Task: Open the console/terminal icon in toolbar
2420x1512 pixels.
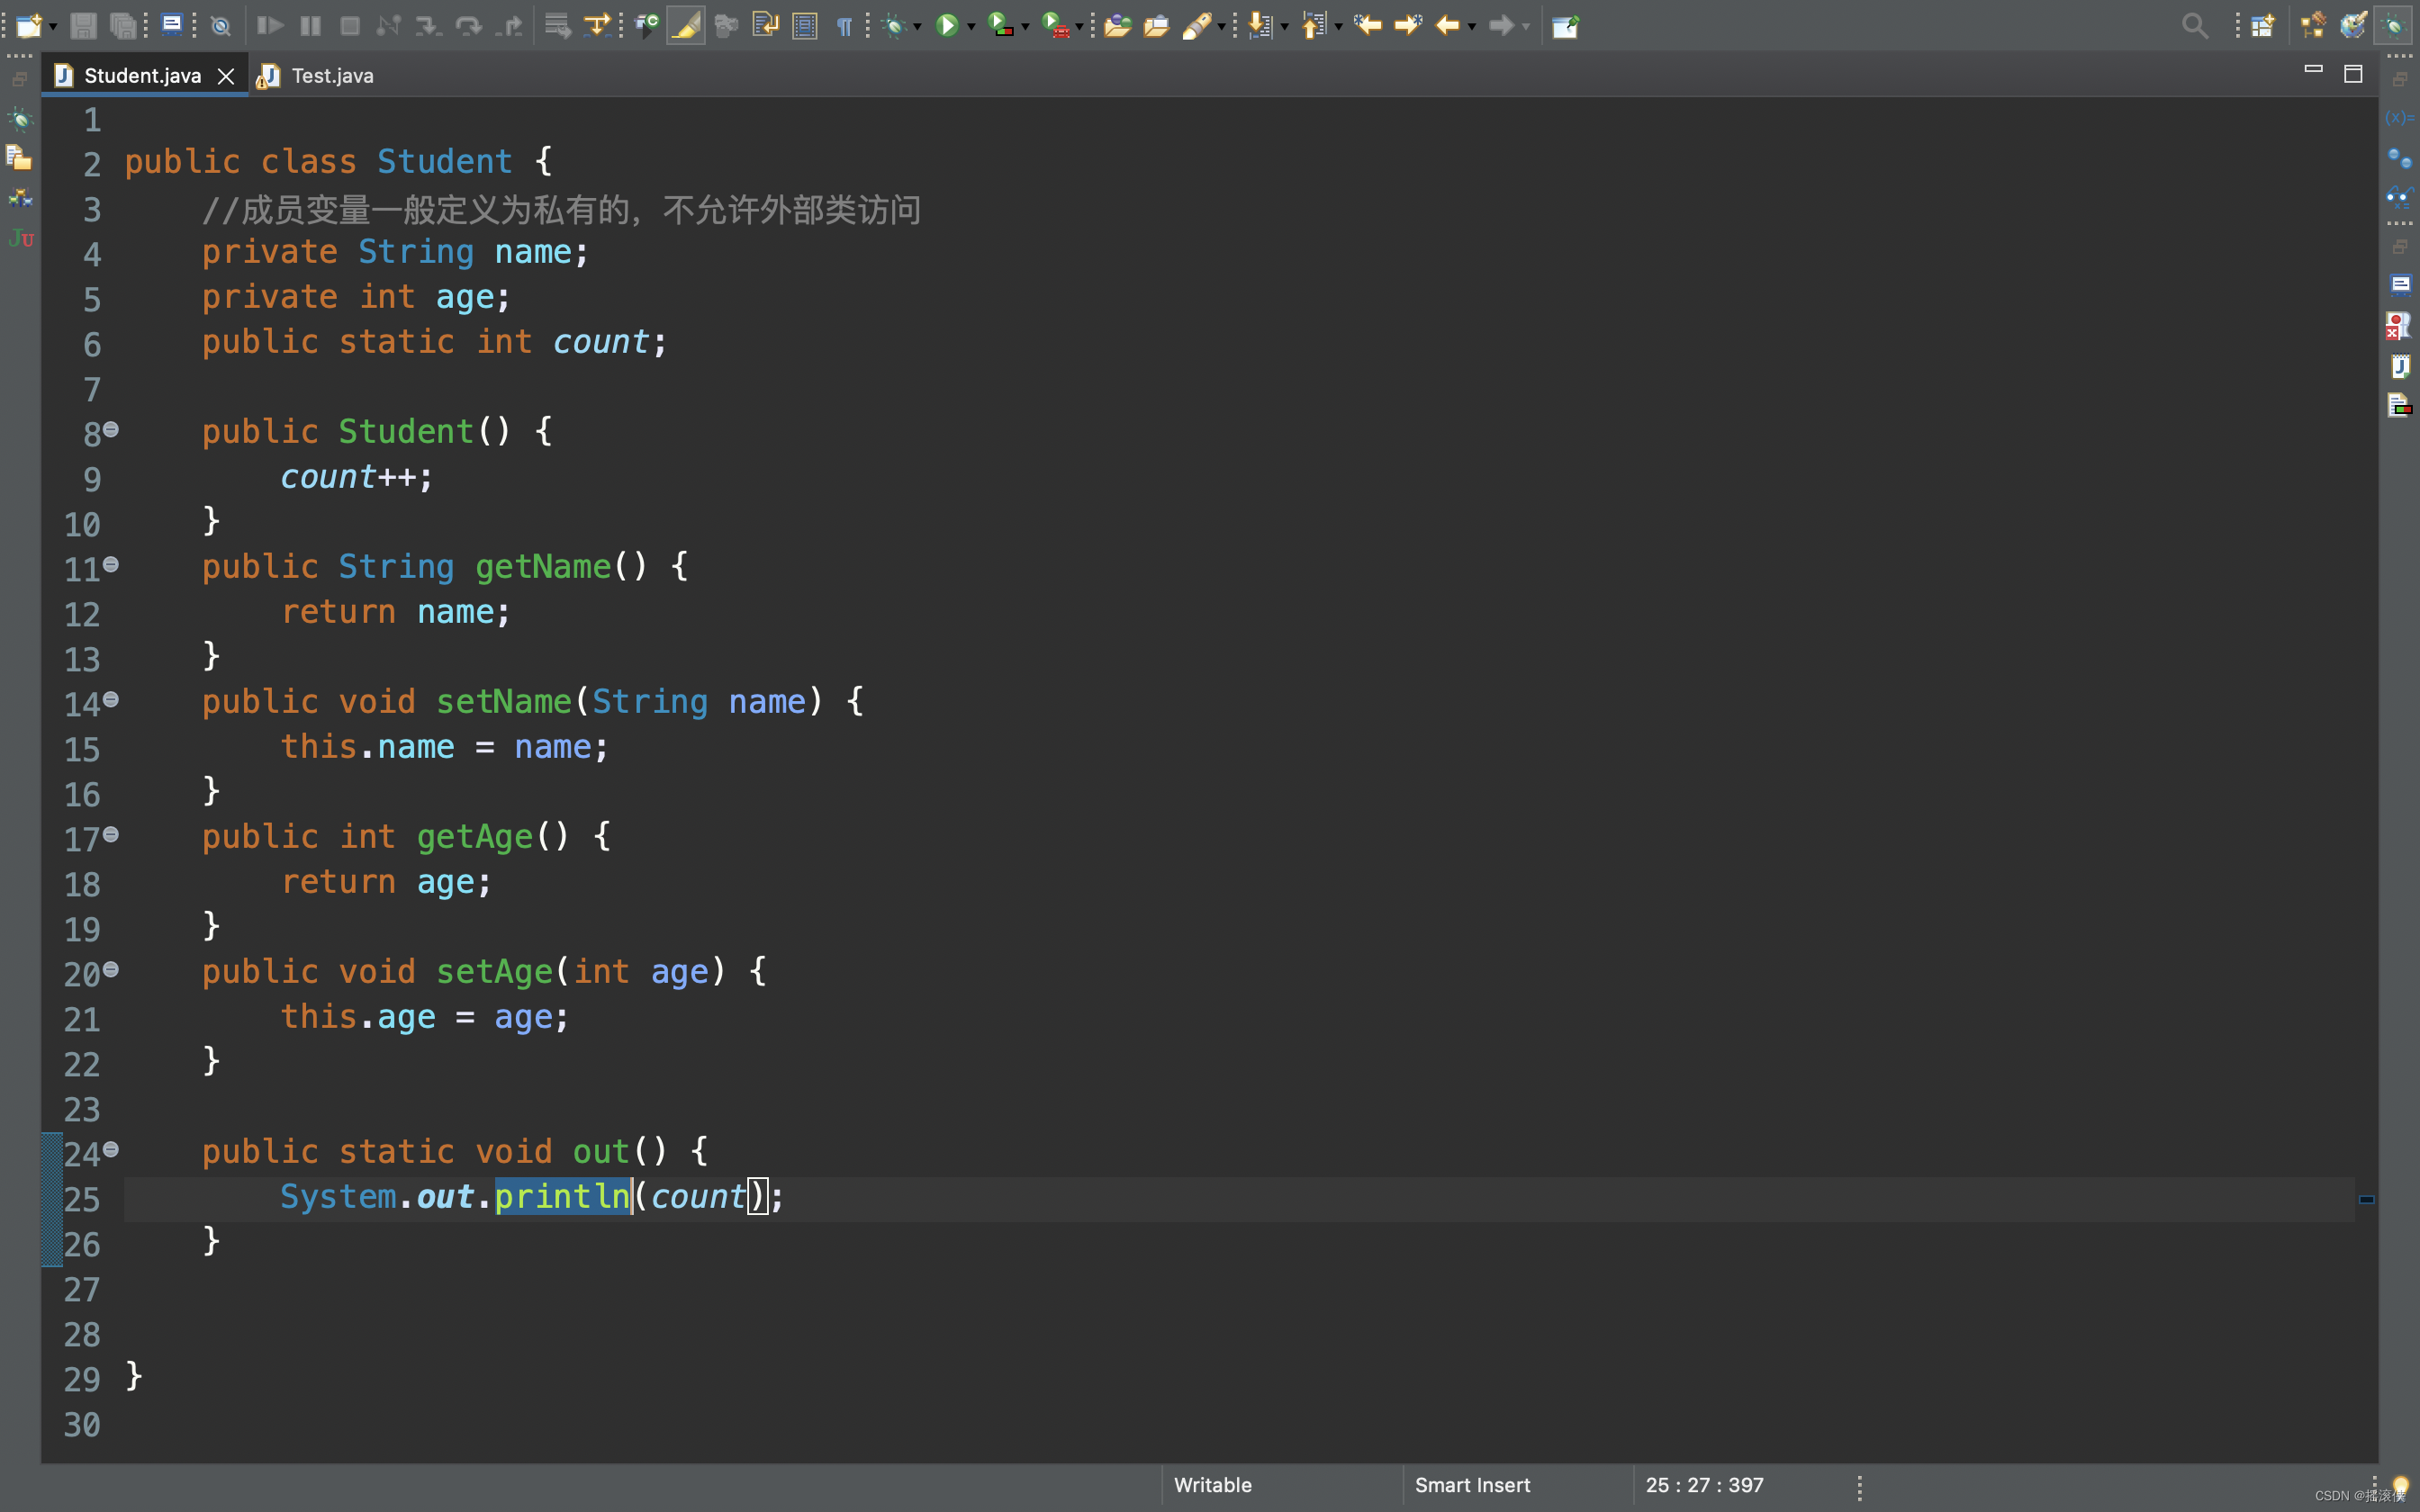Action: (x=172, y=25)
